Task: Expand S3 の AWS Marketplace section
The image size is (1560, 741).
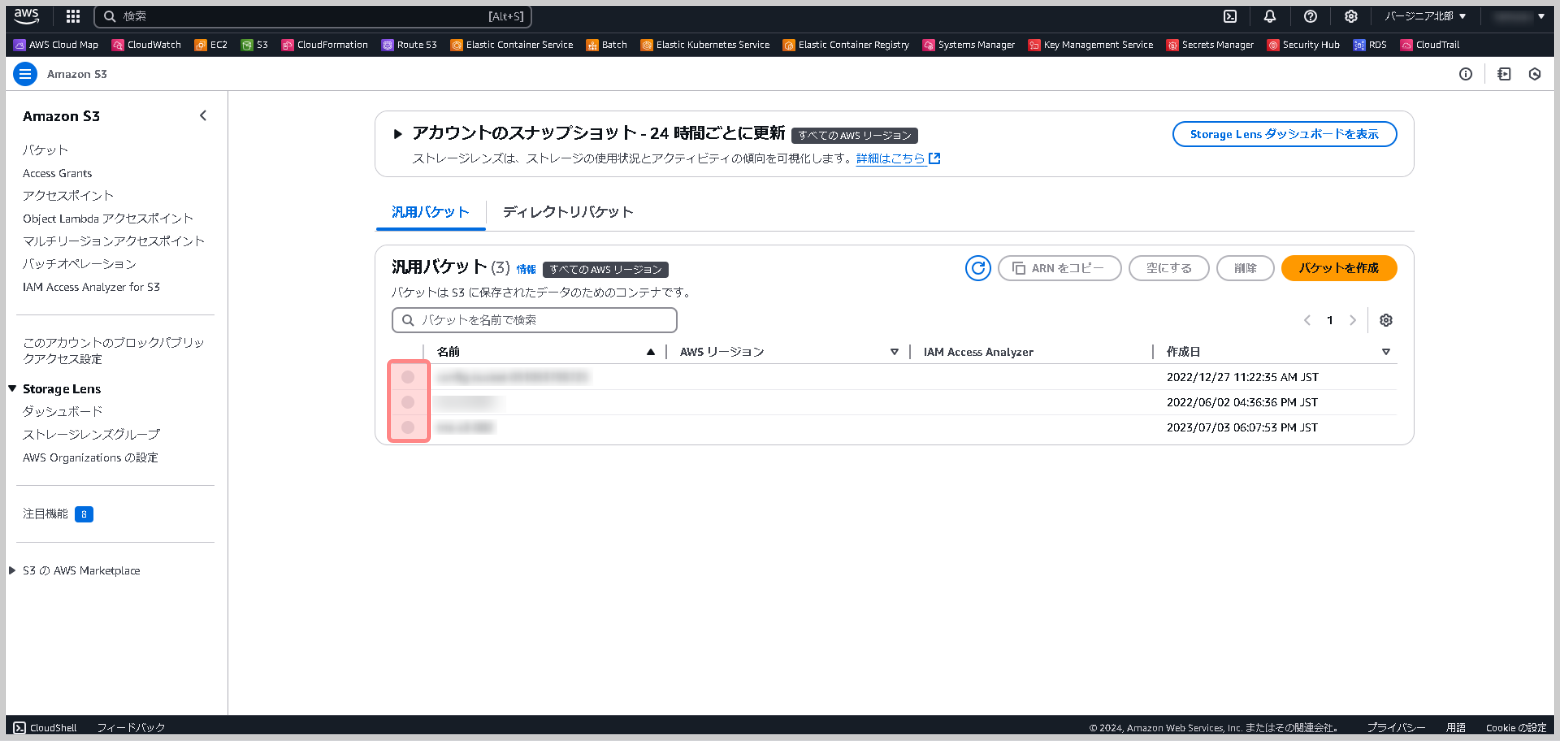Action: click(13, 571)
